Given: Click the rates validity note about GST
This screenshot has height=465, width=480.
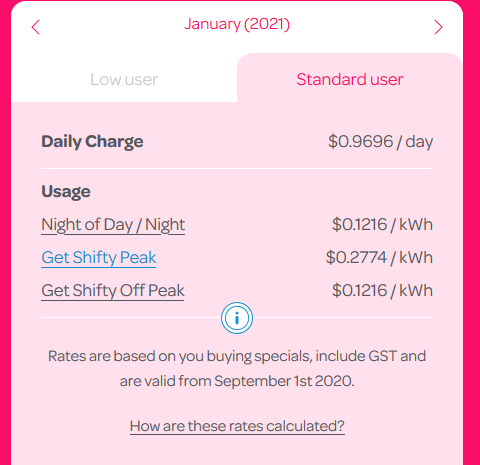Looking at the screenshot, I should click(237, 368).
